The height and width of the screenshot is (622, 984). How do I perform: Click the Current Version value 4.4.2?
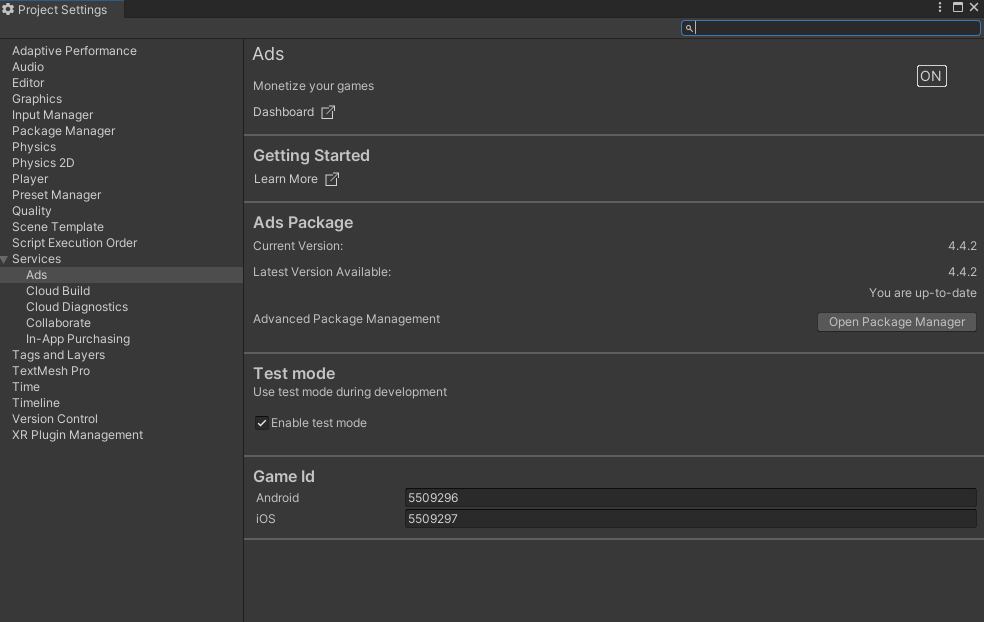tap(962, 246)
